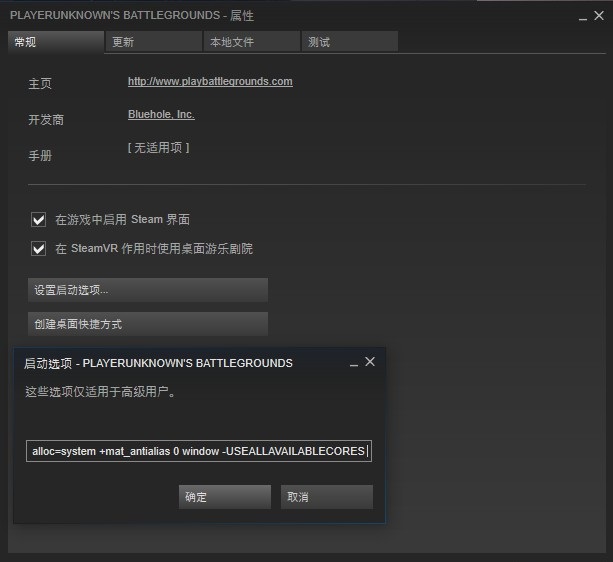Click the 主页 label

pyautogui.click(x=40, y=84)
